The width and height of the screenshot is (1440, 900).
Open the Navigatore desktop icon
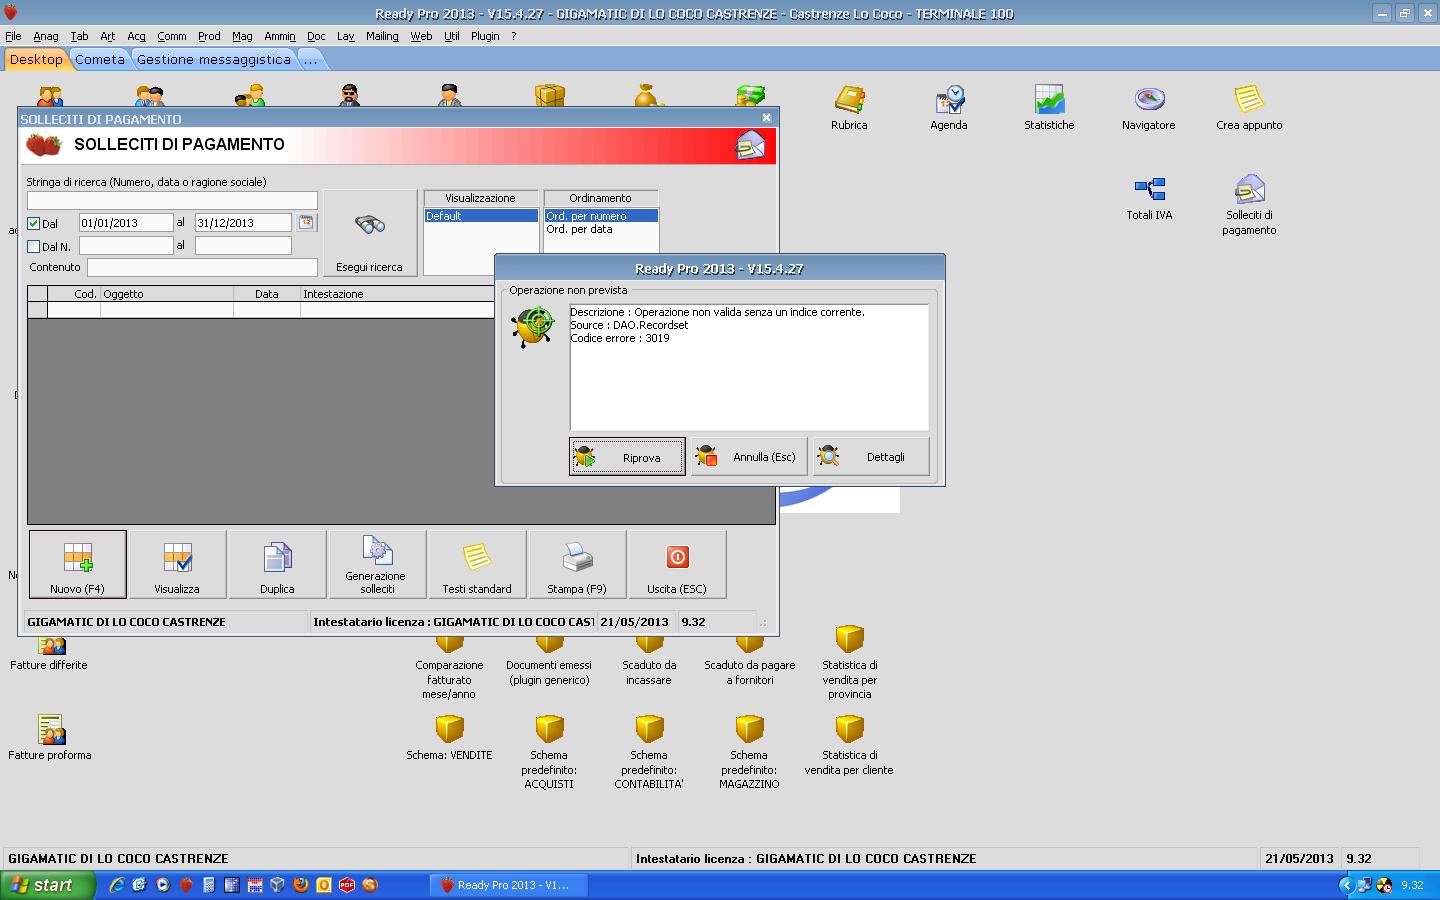(x=1148, y=107)
